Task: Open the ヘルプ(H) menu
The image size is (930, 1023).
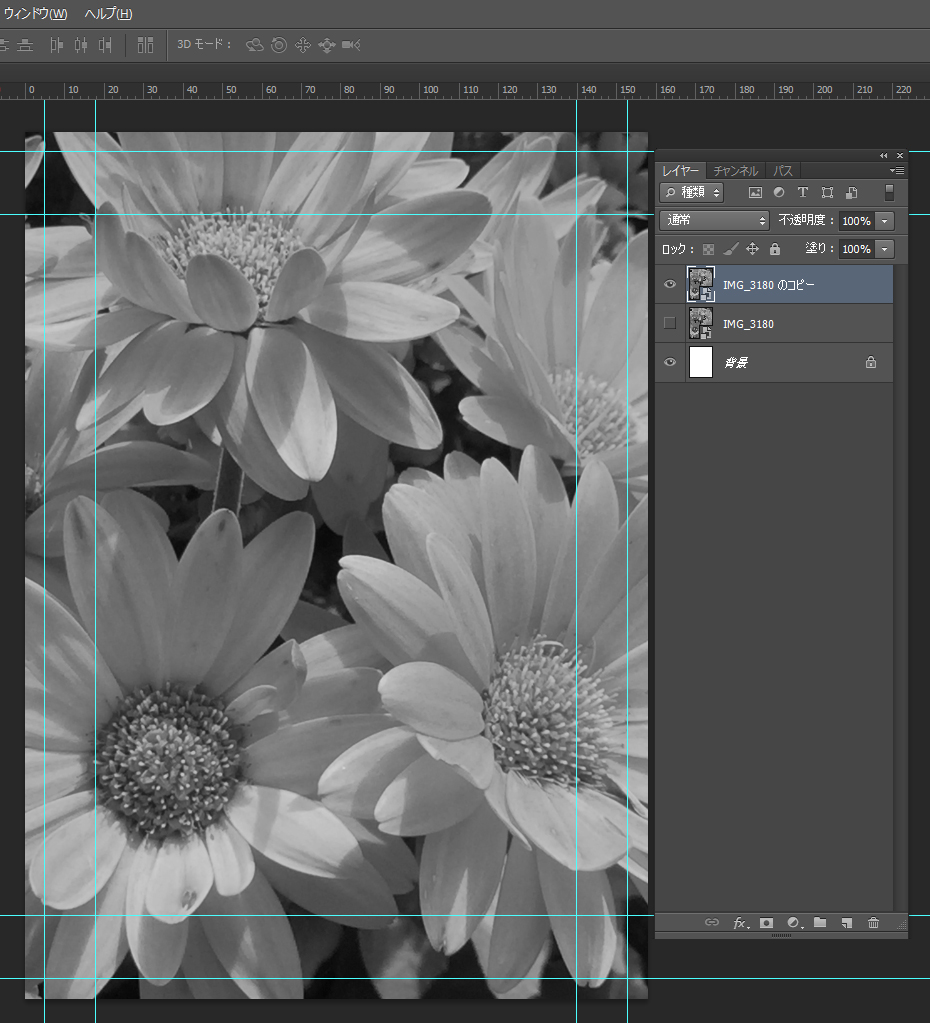Action: point(108,14)
